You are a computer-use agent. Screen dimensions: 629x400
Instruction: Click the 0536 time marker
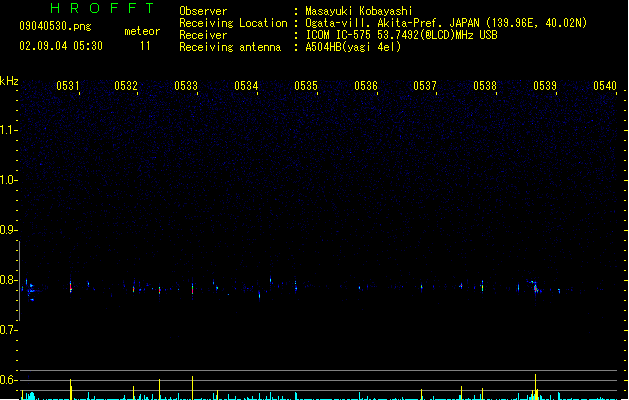point(366,86)
